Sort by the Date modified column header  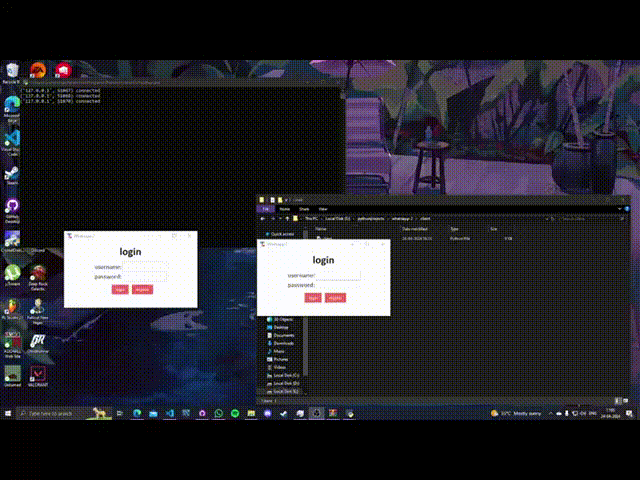point(415,229)
